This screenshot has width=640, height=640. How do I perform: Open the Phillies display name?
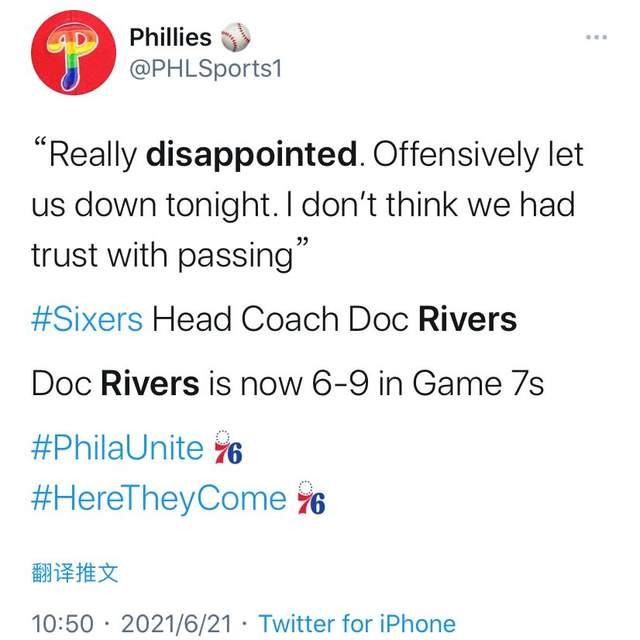(x=171, y=37)
